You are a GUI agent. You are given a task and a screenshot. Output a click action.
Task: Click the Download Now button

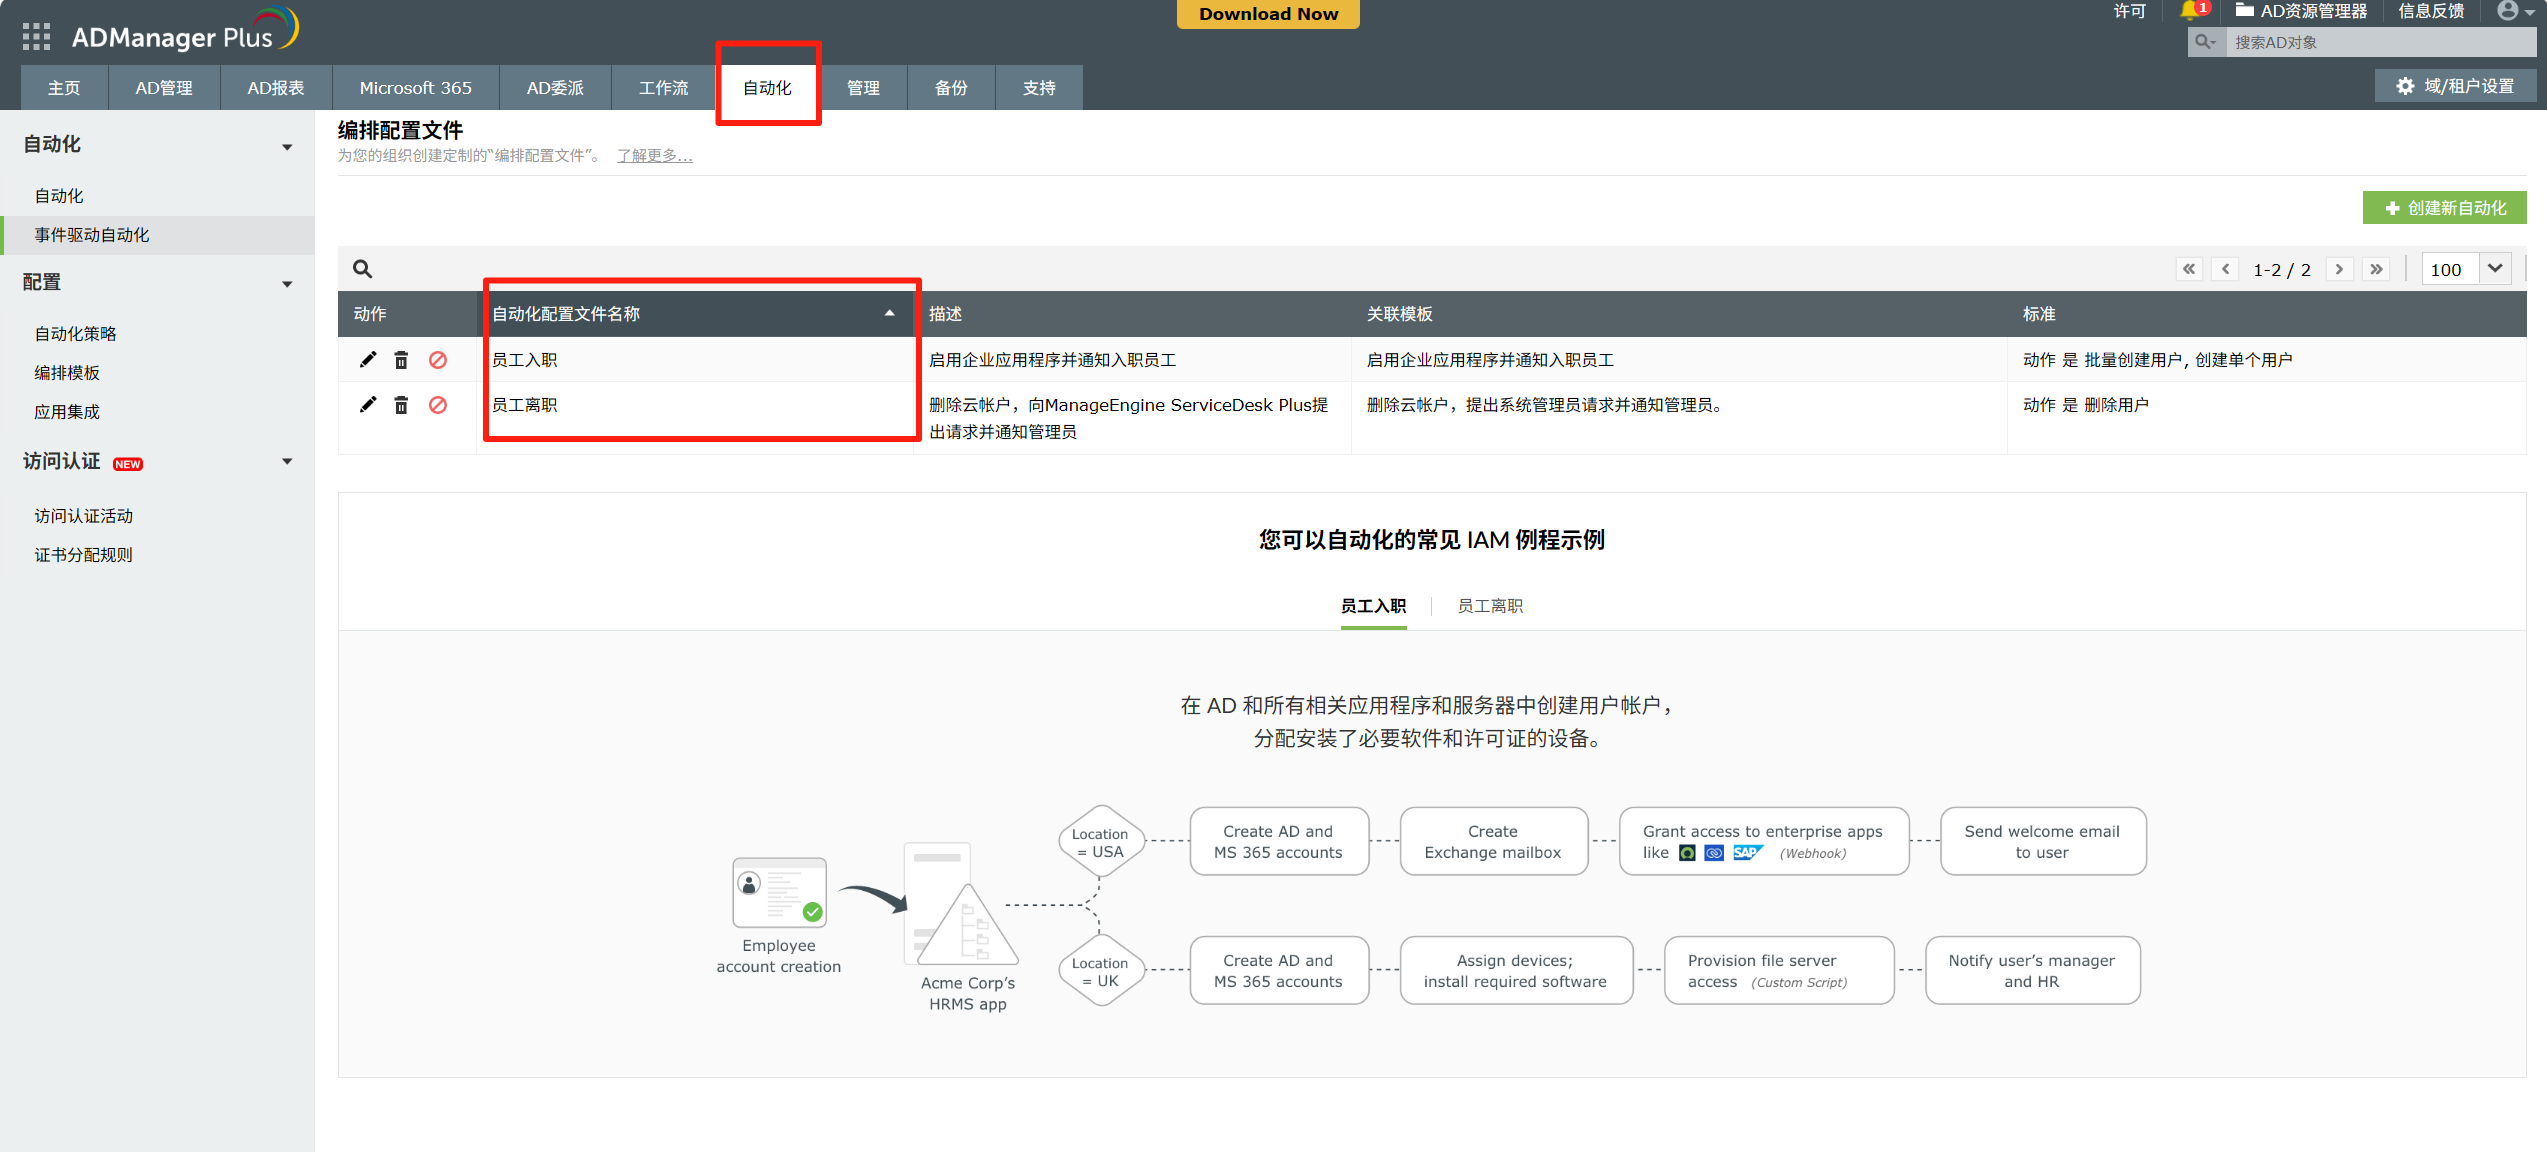(x=1267, y=13)
